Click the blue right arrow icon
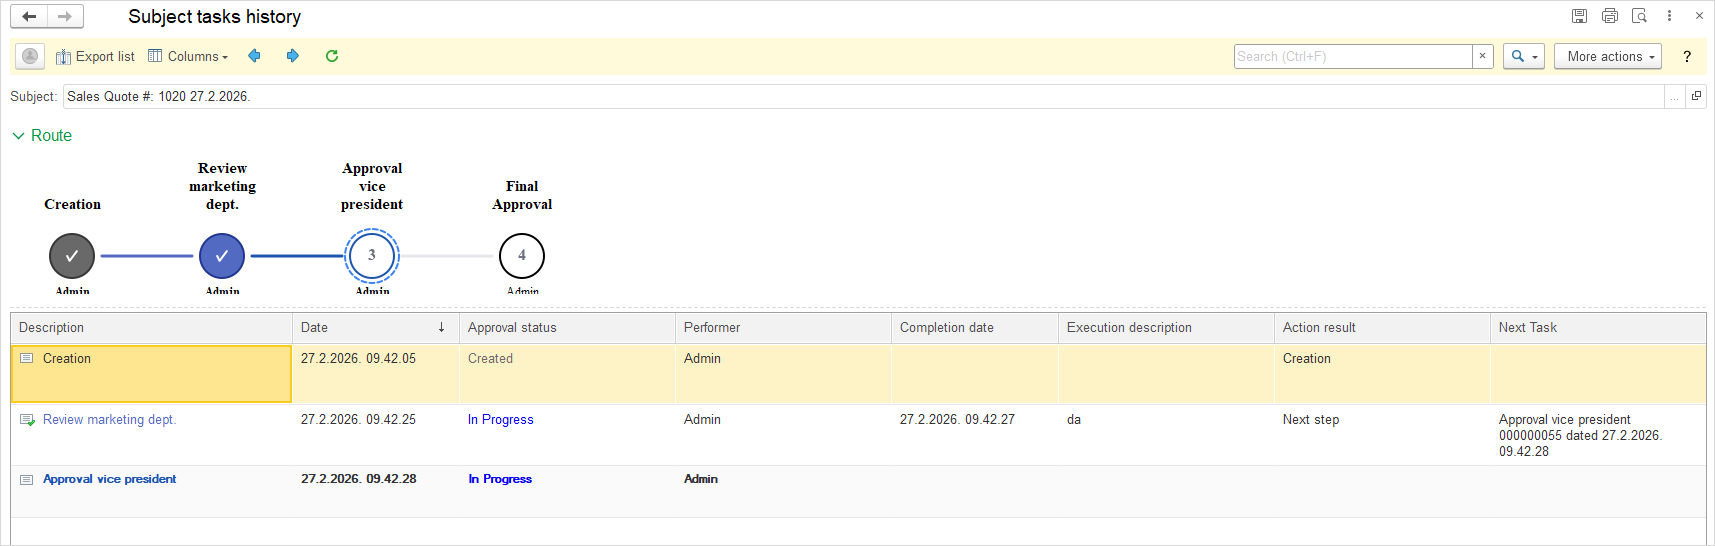The width and height of the screenshot is (1715, 546). [x=292, y=56]
